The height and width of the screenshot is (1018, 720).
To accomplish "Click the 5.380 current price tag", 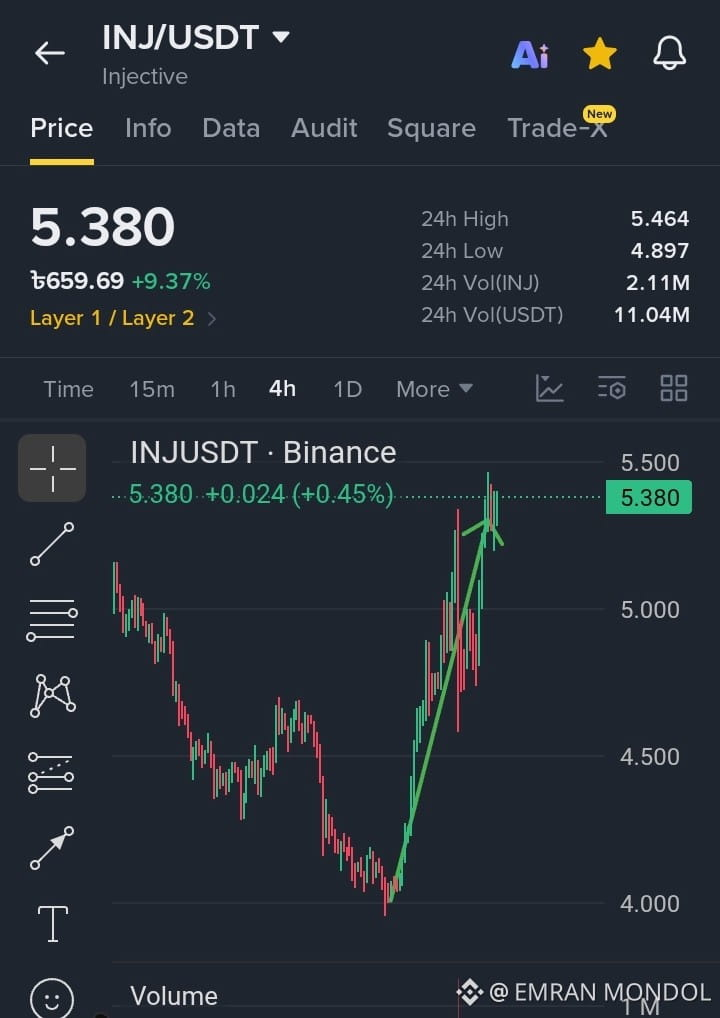I will pyautogui.click(x=649, y=497).
